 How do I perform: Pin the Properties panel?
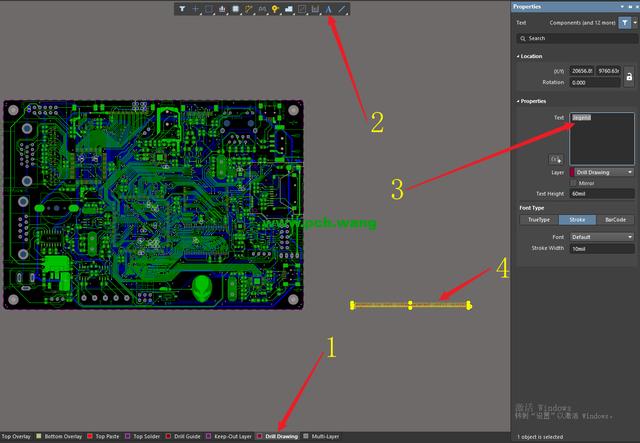point(630,7)
